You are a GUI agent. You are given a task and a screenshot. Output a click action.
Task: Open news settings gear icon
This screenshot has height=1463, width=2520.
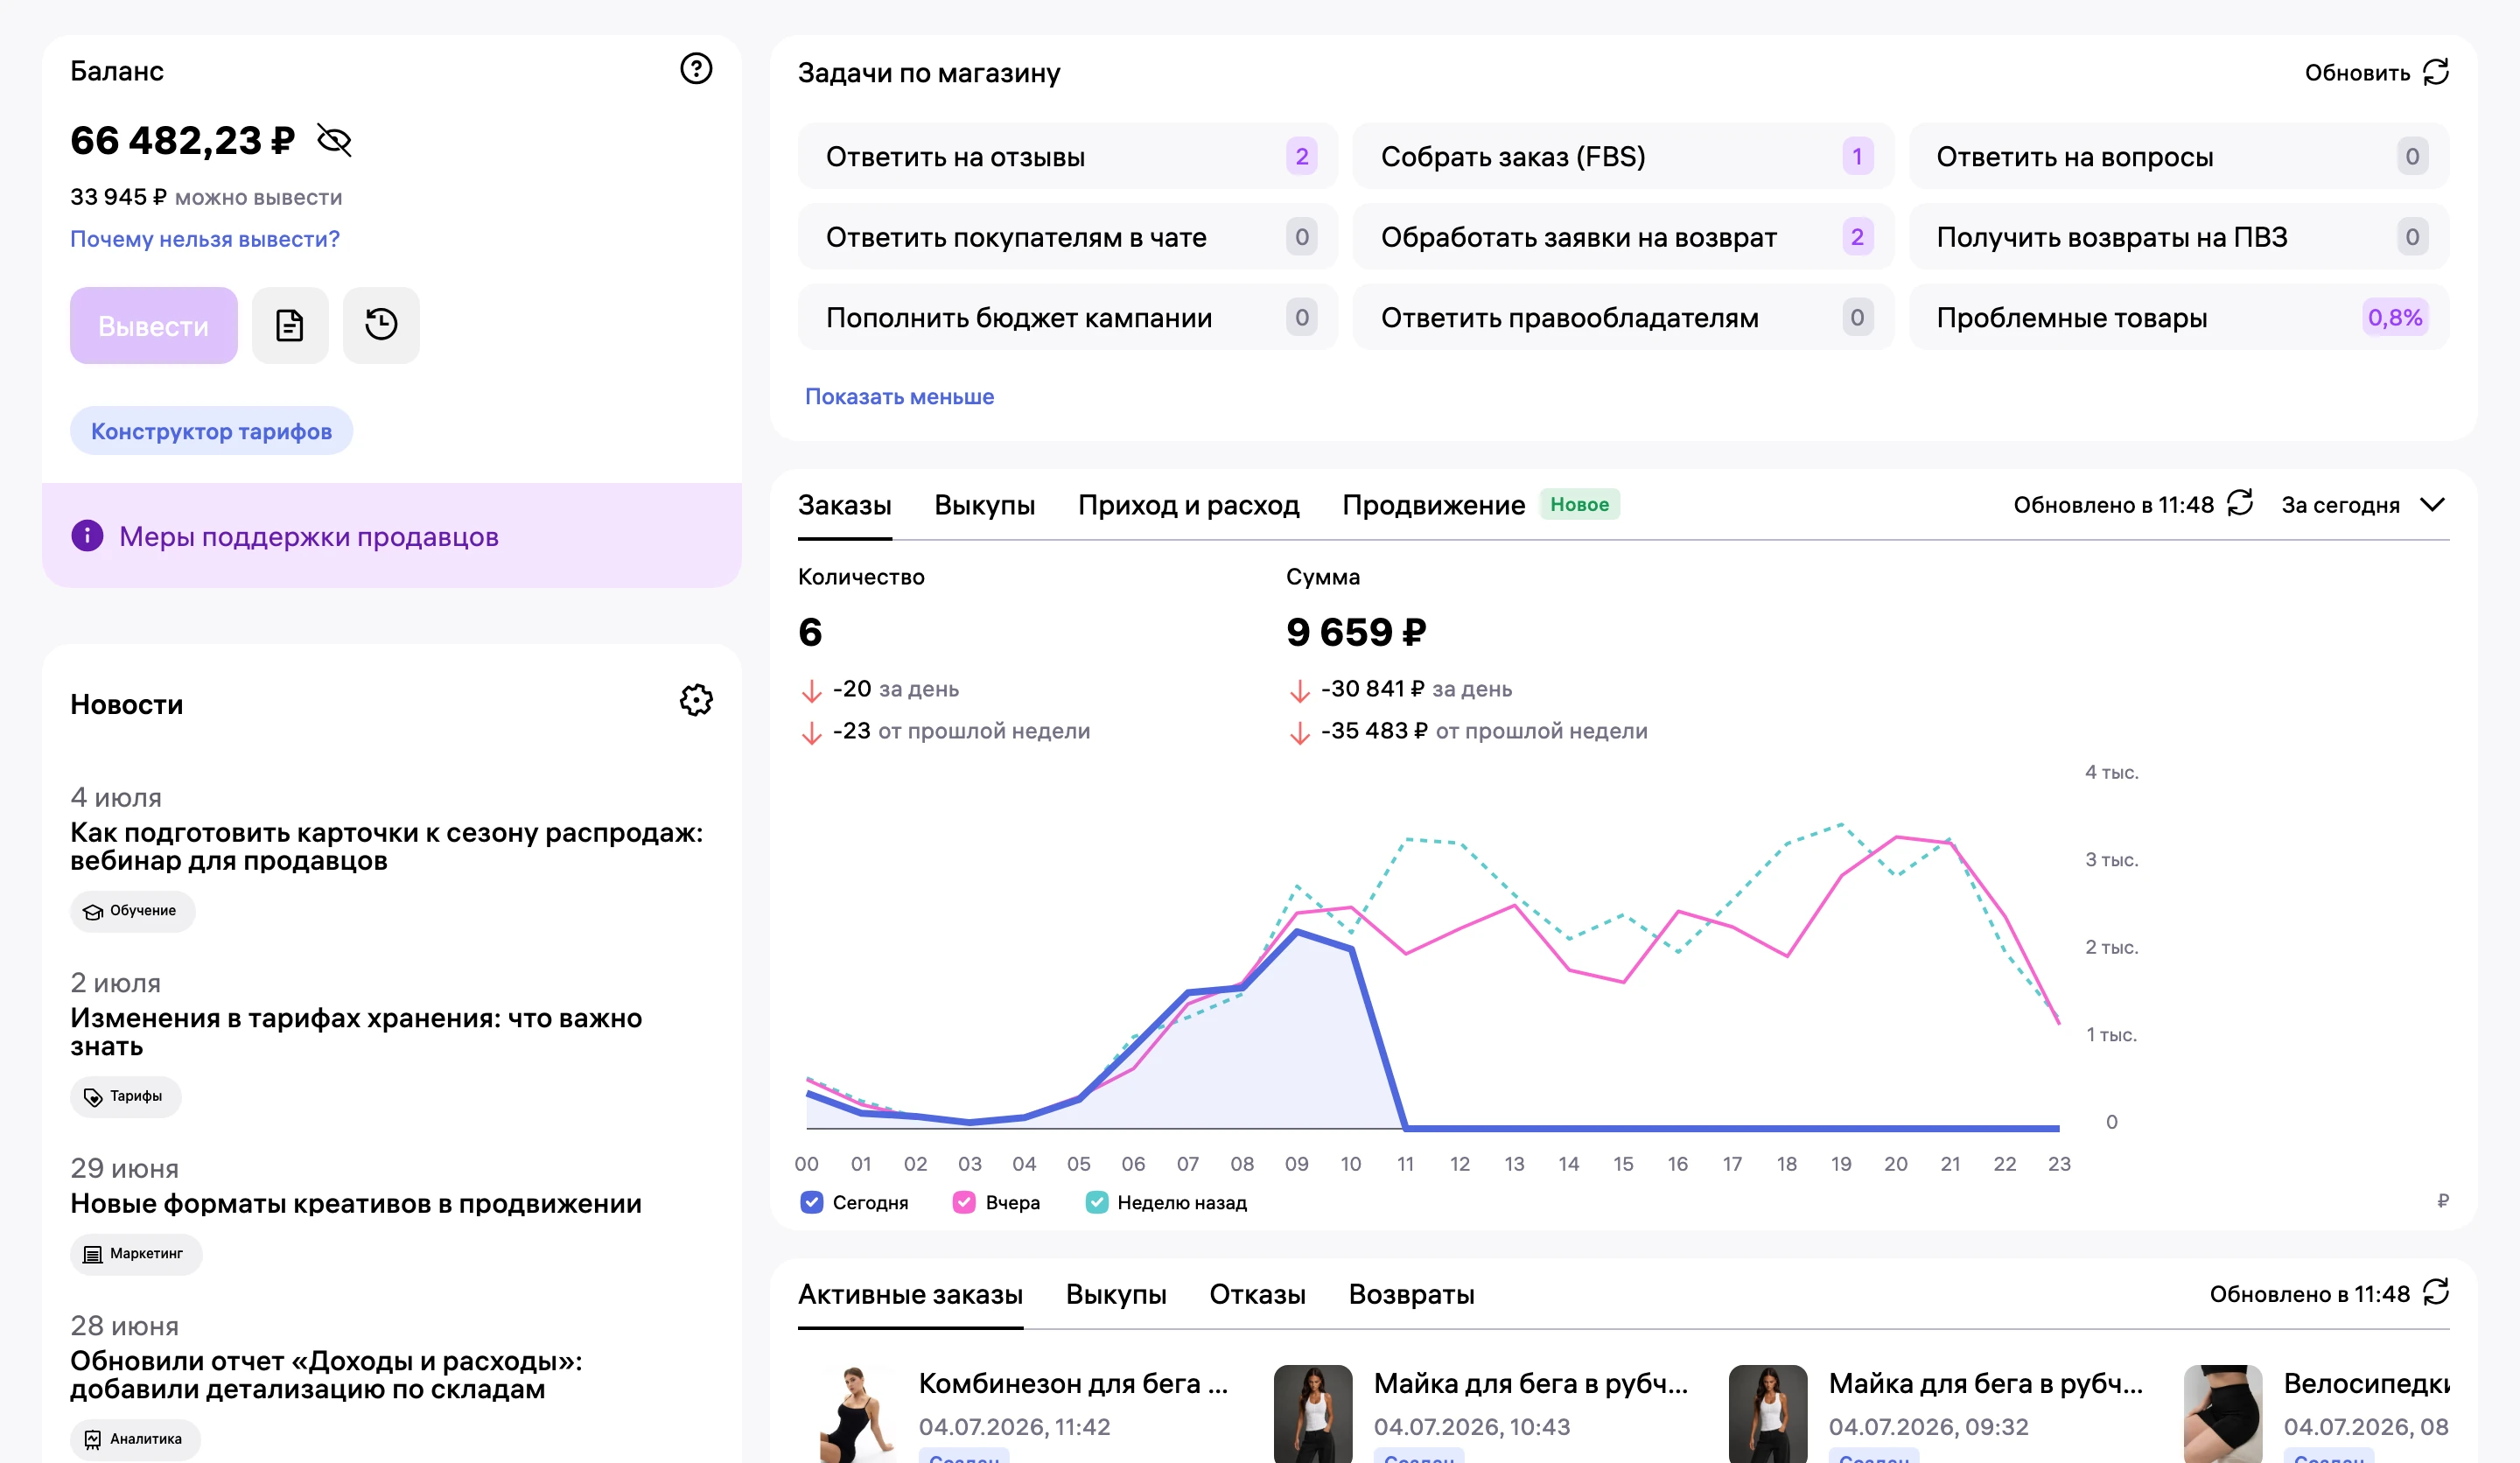pyautogui.click(x=696, y=700)
